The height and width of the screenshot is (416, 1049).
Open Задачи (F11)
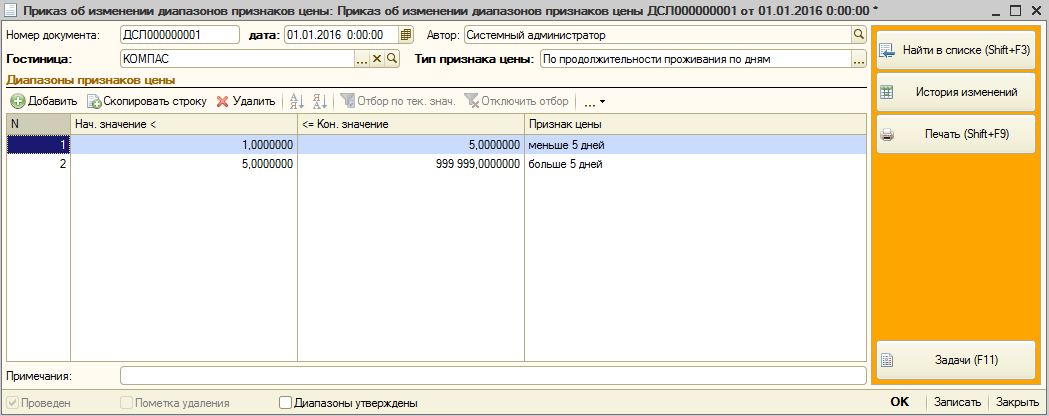point(955,360)
